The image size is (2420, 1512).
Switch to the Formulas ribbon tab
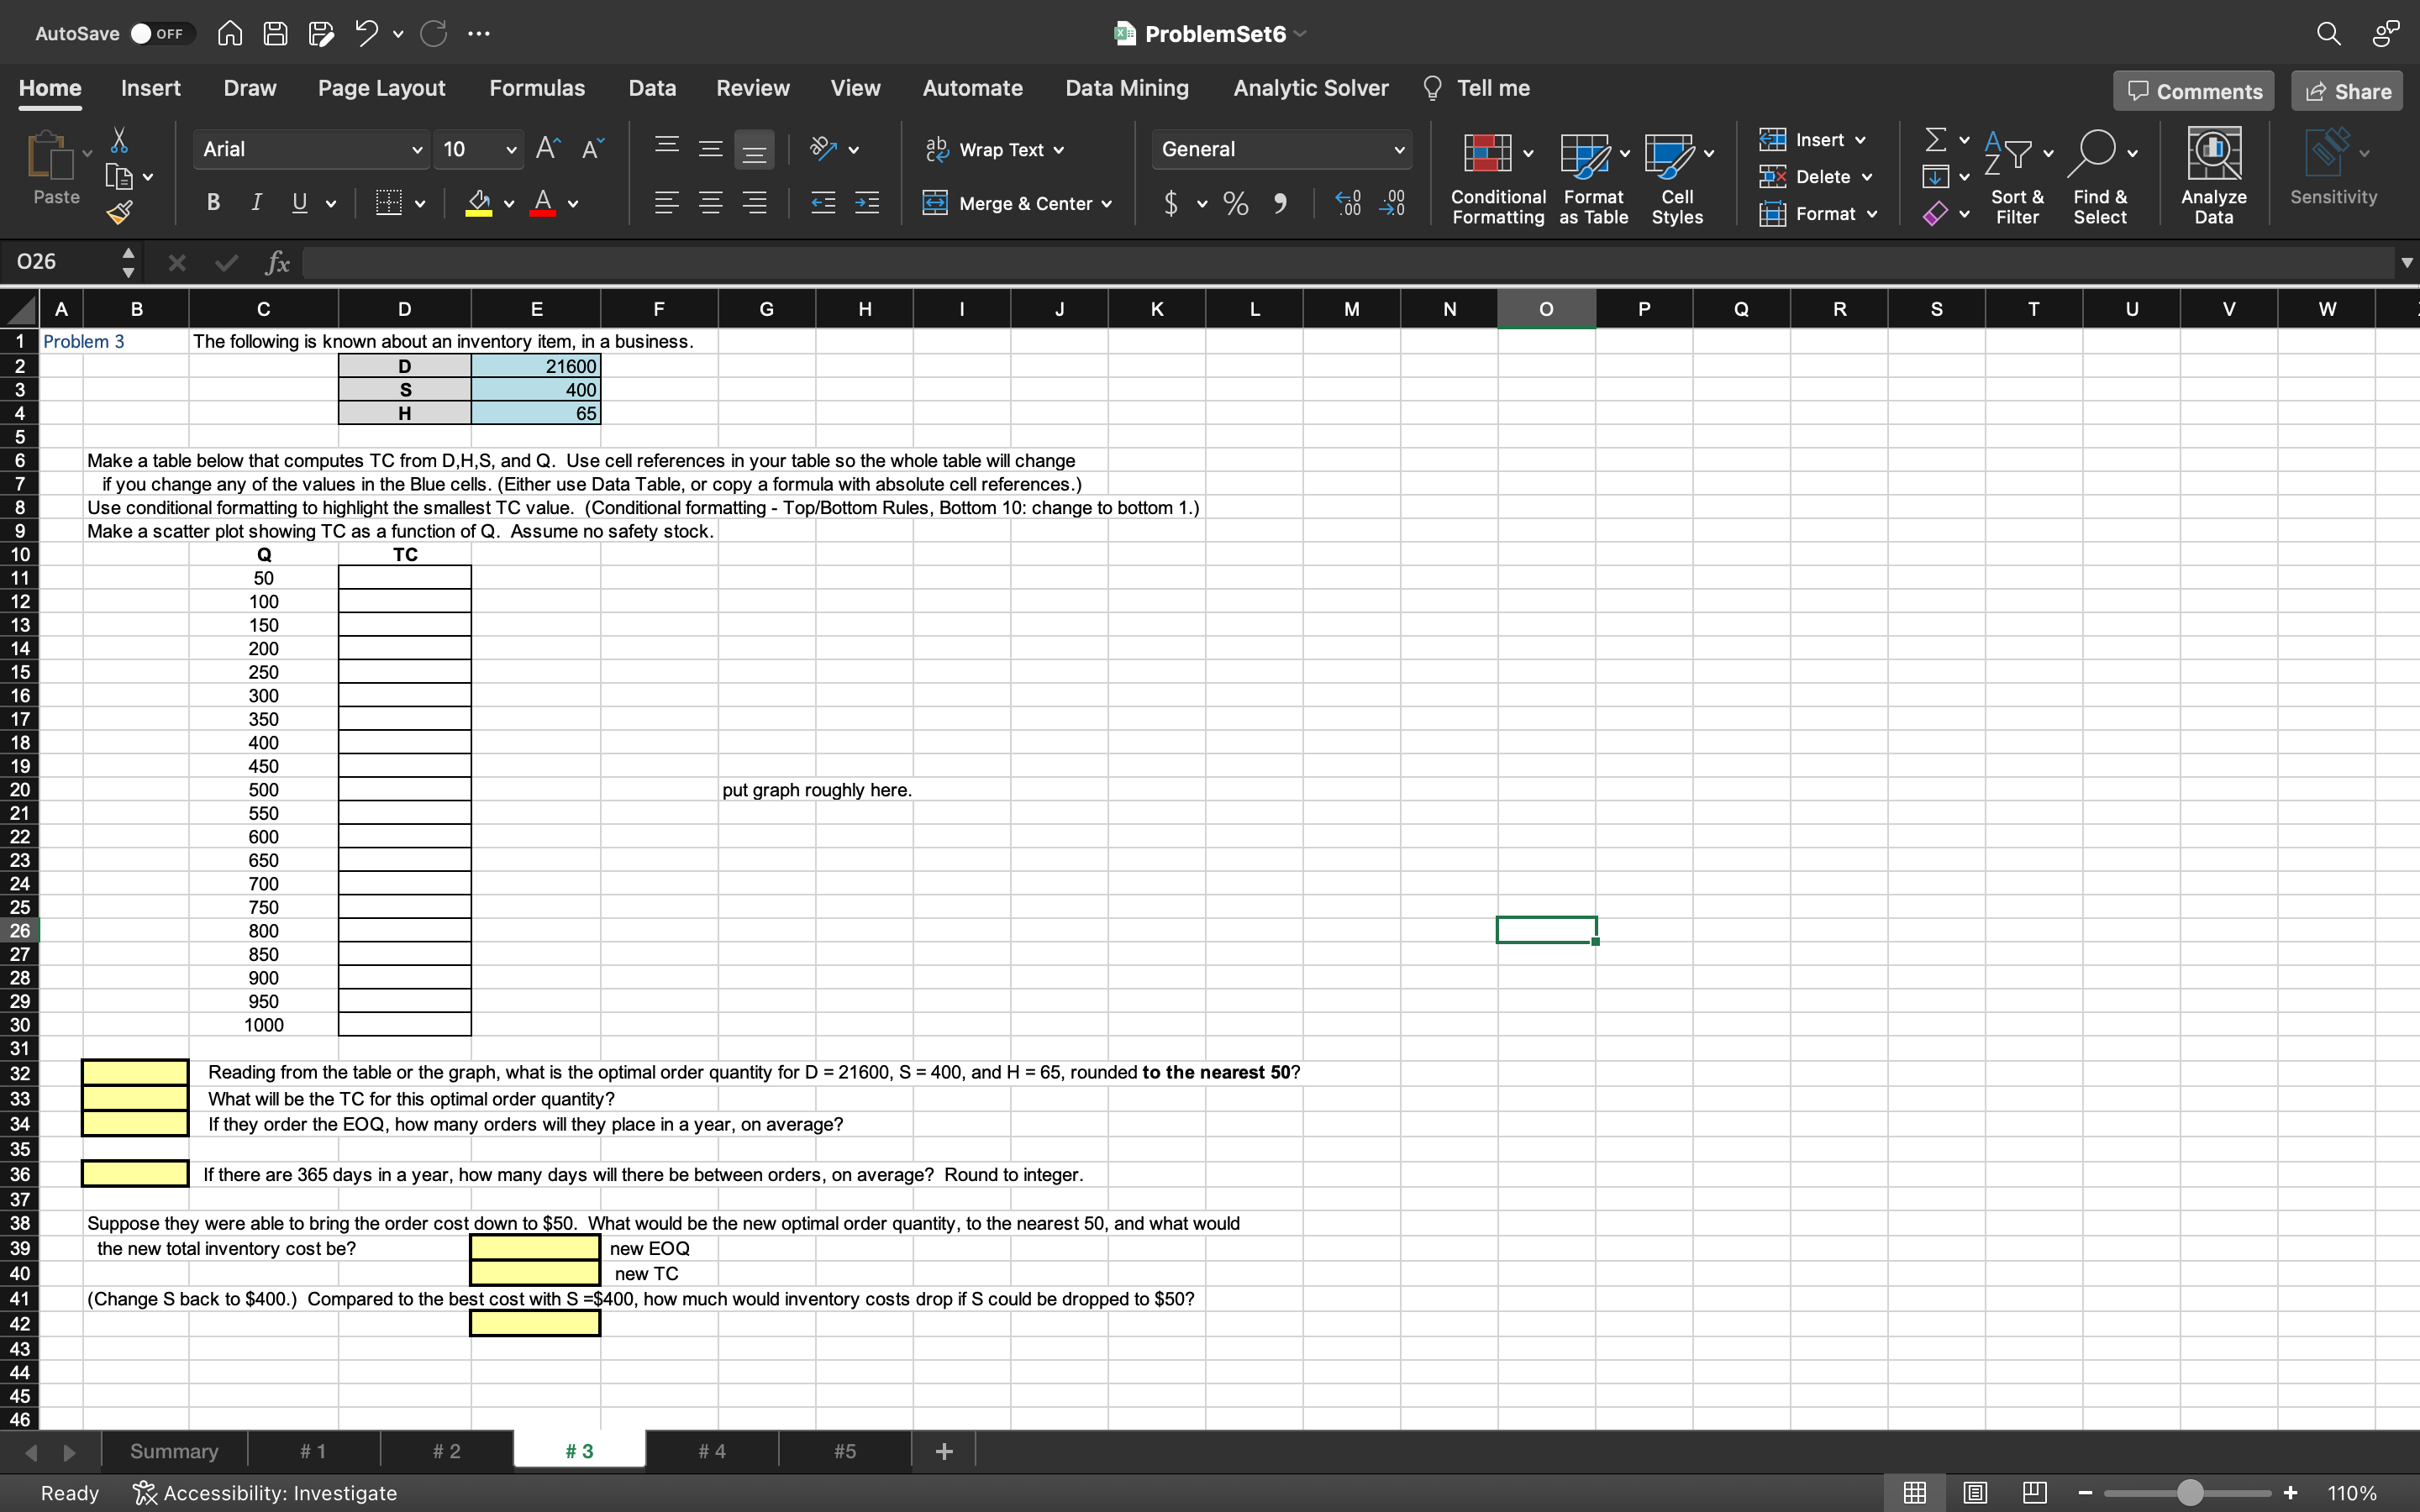pyautogui.click(x=537, y=88)
